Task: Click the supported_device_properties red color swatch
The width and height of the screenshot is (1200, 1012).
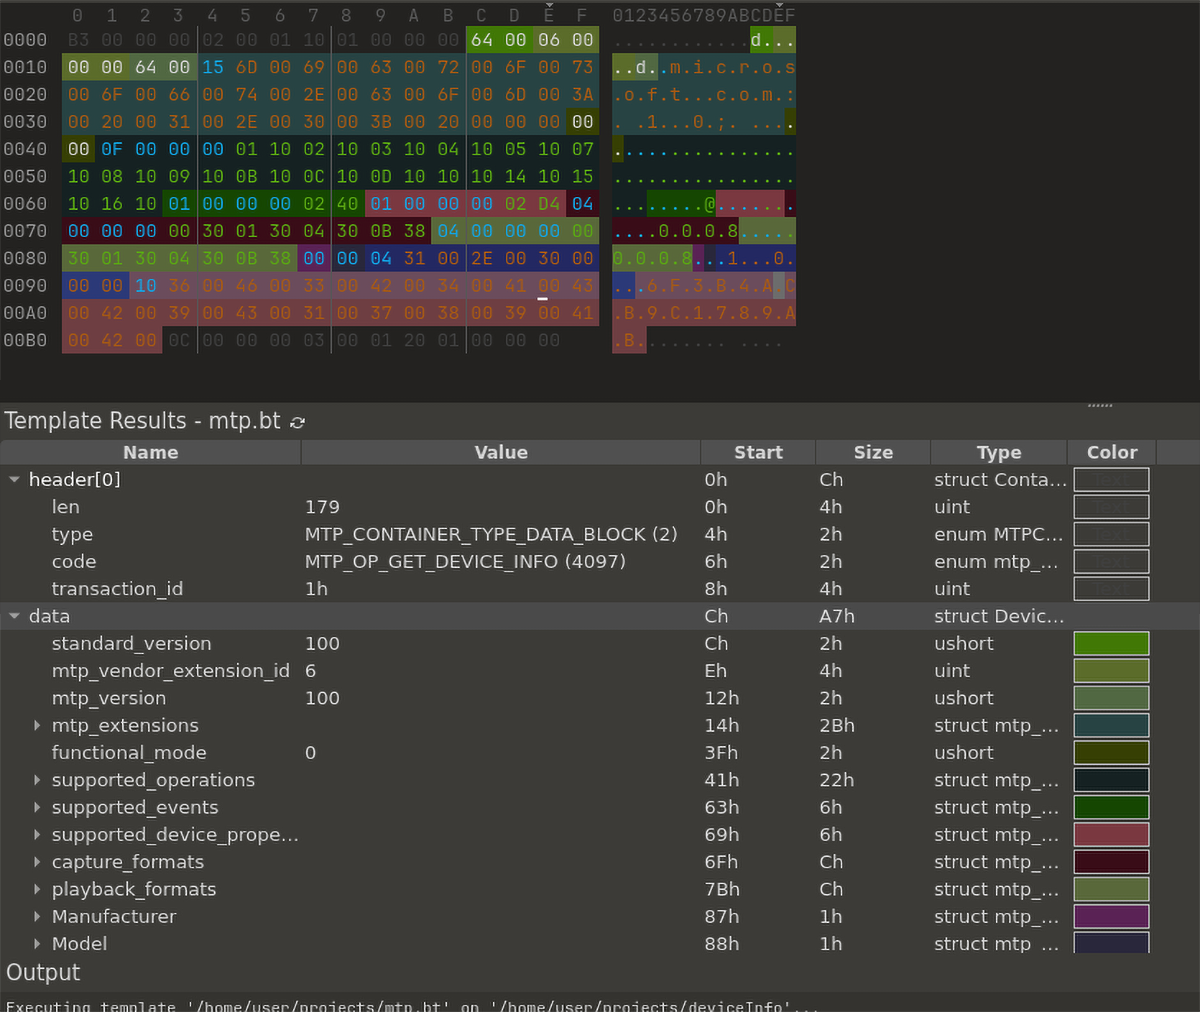Action: click(x=1111, y=835)
